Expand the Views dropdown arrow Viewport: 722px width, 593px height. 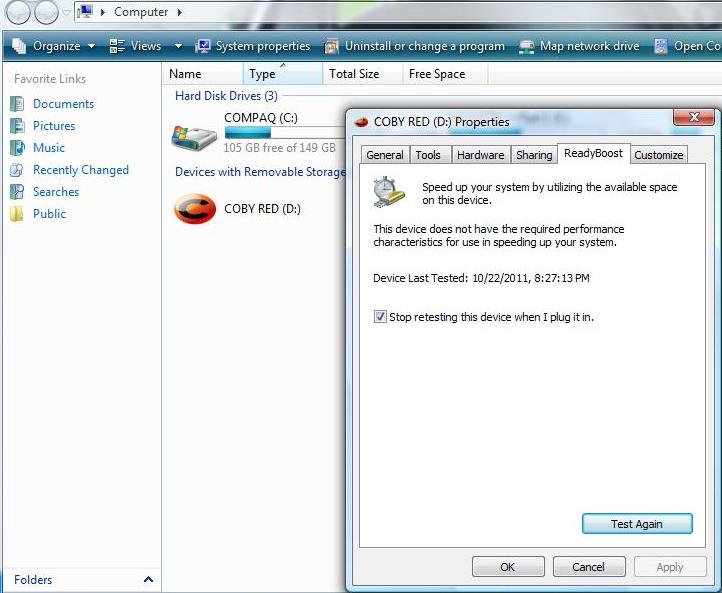[x=178, y=46]
